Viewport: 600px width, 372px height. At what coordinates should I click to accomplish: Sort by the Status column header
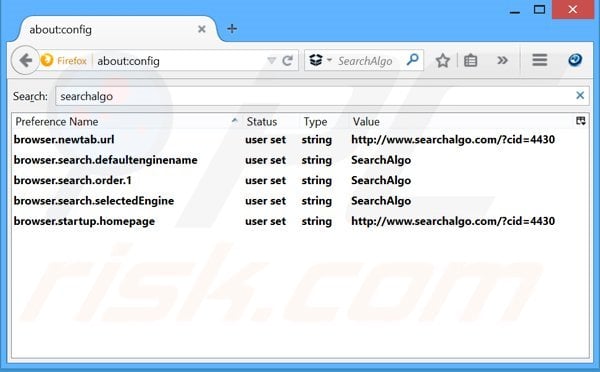click(x=271, y=122)
